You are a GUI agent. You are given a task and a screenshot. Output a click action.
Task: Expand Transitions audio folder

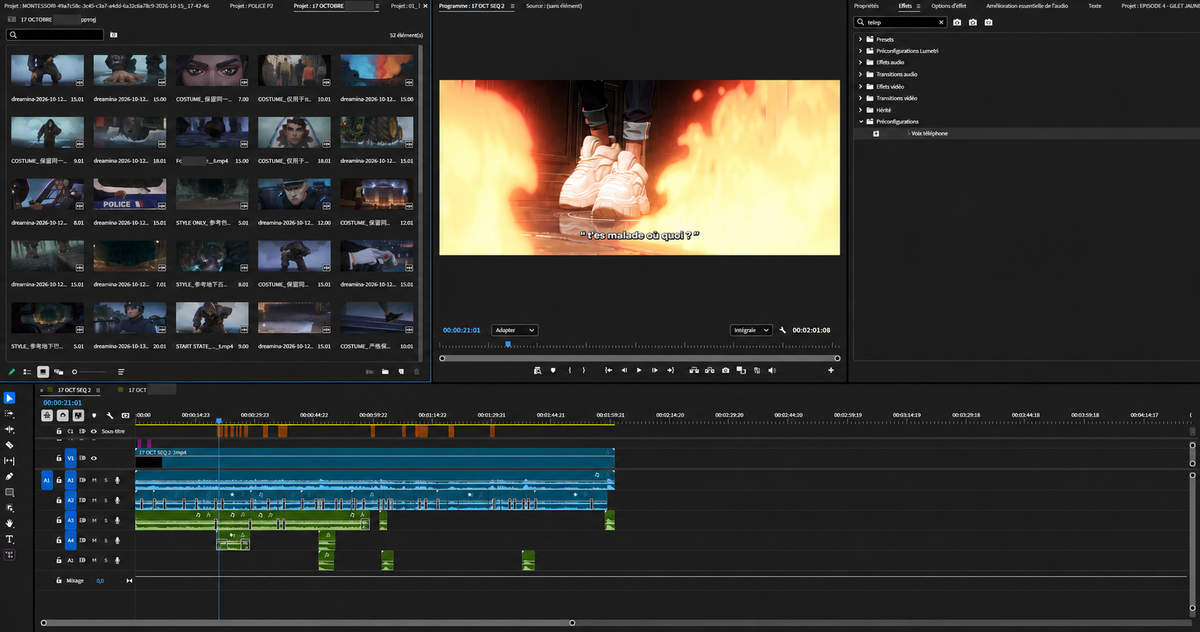tap(860, 74)
